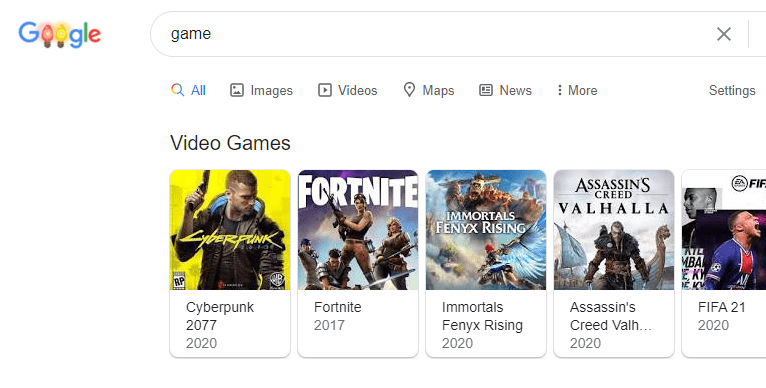
Task: Go to the Maps tab
Action: pyautogui.click(x=429, y=90)
